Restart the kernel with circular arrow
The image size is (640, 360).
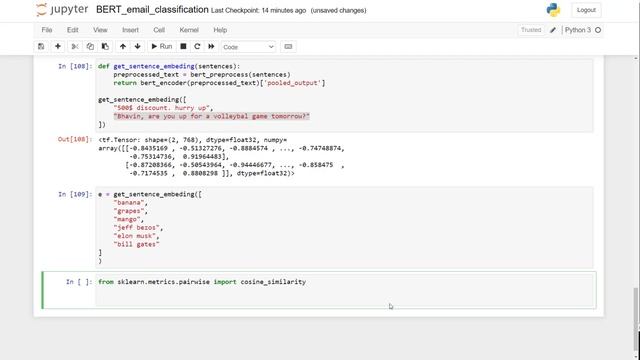(x=197, y=47)
